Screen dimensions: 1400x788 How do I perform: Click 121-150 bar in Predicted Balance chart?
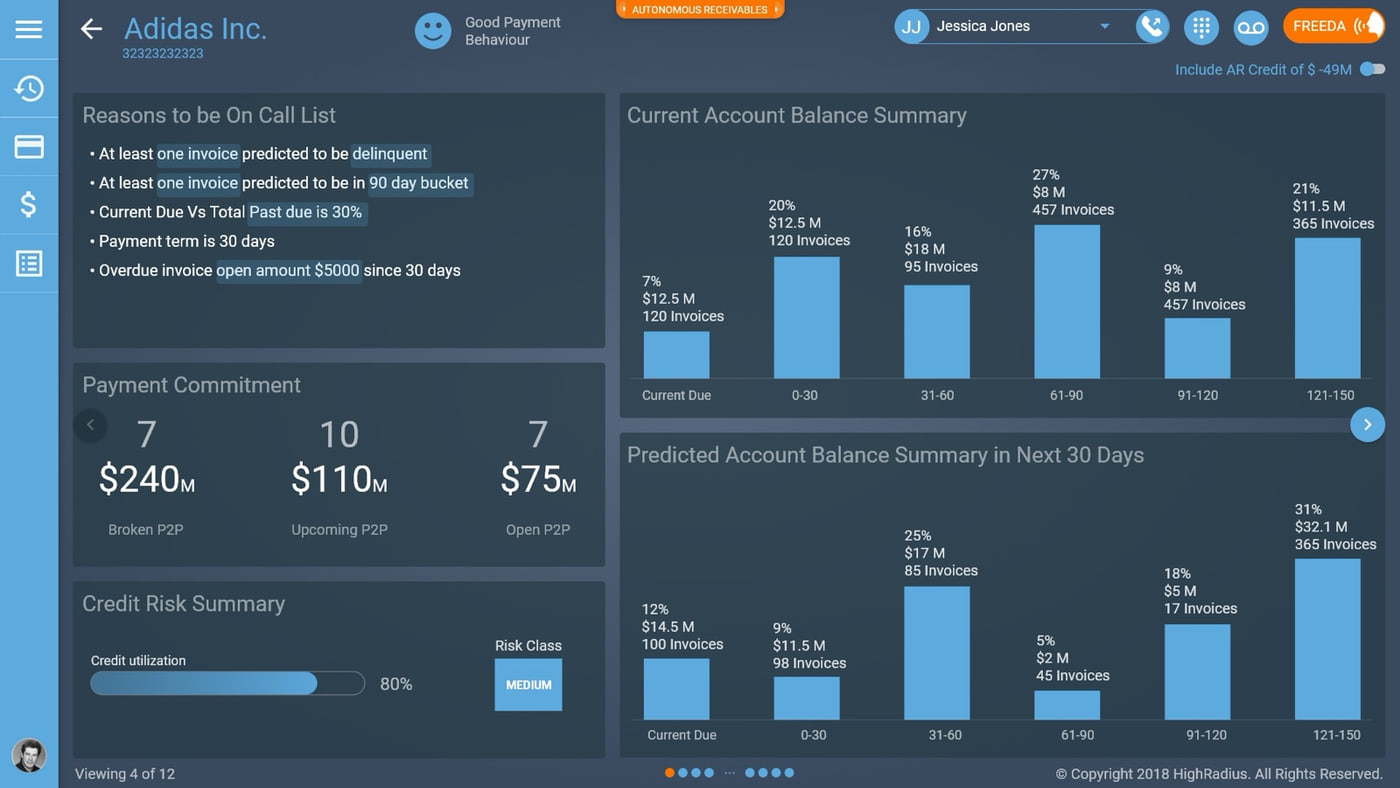pyautogui.click(x=1327, y=639)
